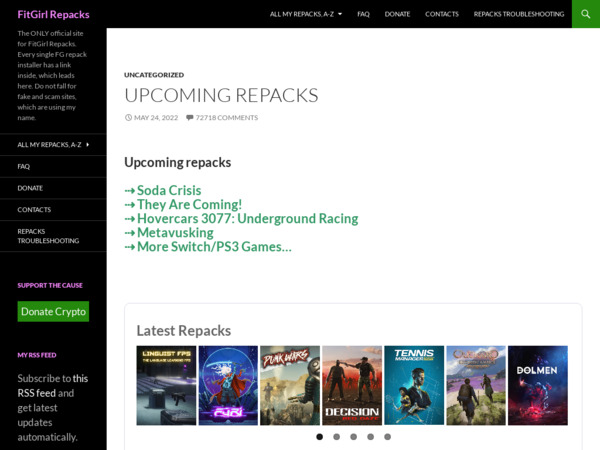Open the Furi repack thumbnail
Image resolution: width=600 pixels, height=450 pixels.
tap(228, 385)
